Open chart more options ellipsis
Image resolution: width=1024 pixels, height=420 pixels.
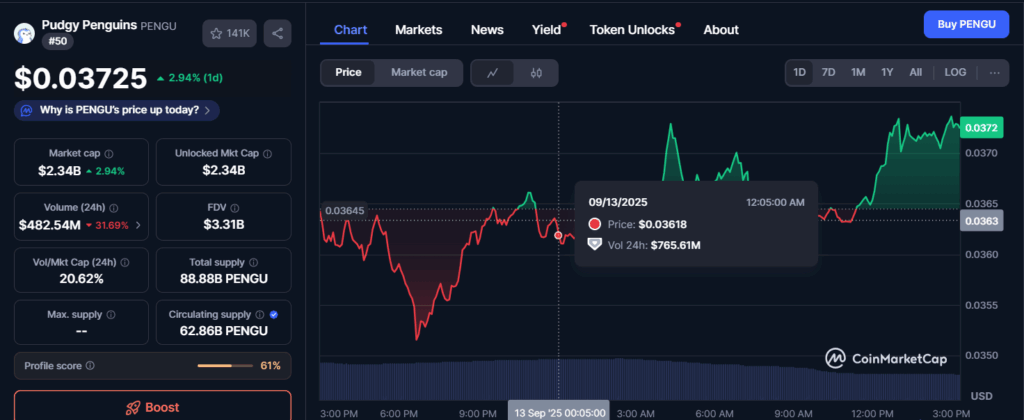coord(995,73)
